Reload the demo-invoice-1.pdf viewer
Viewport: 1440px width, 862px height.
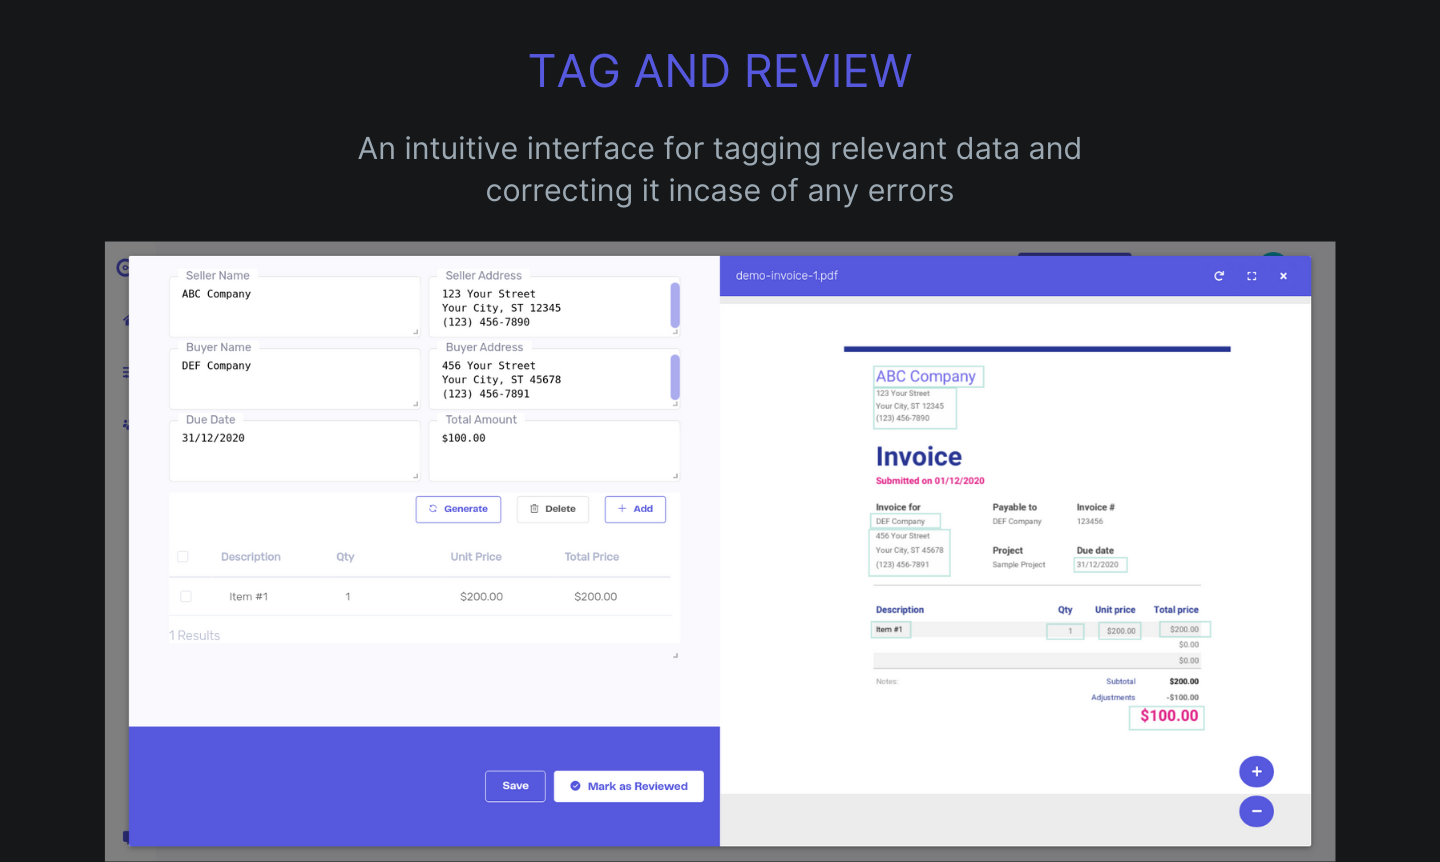(x=1219, y=276)
